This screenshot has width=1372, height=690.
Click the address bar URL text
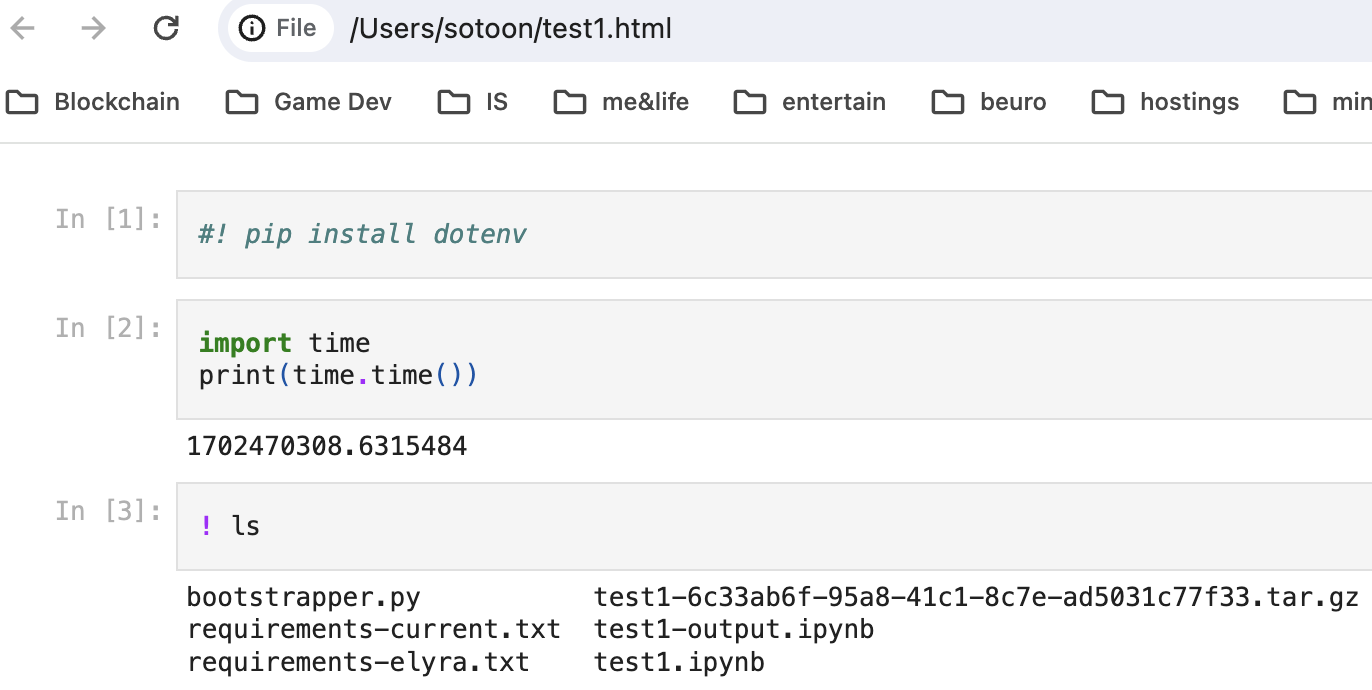coord(510,29)
